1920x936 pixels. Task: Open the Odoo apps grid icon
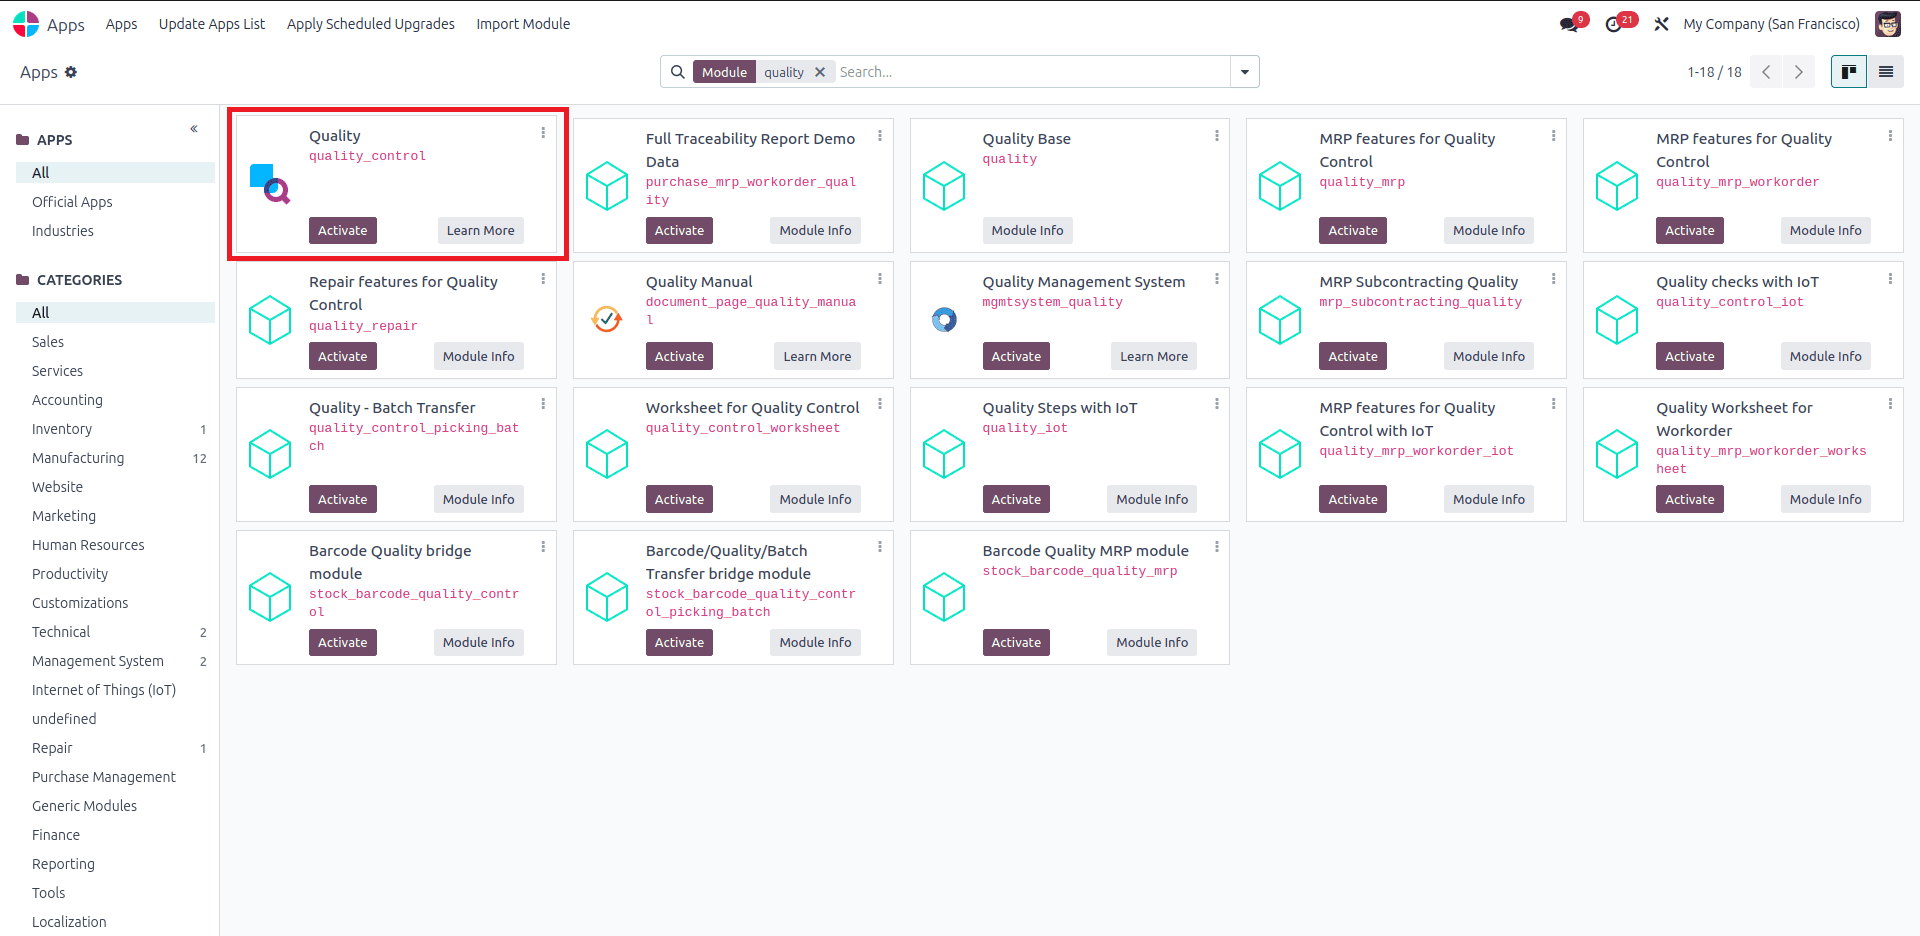(25, 23)
